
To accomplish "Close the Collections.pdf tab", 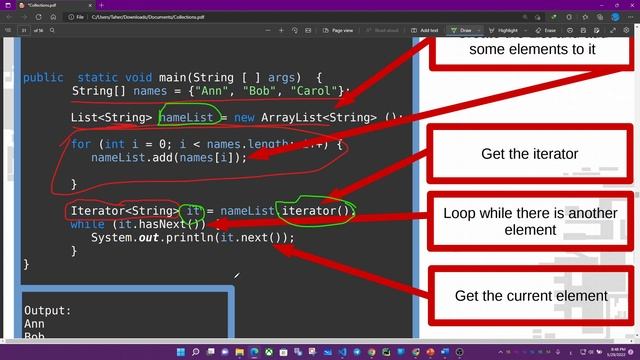I will [90, 5].
